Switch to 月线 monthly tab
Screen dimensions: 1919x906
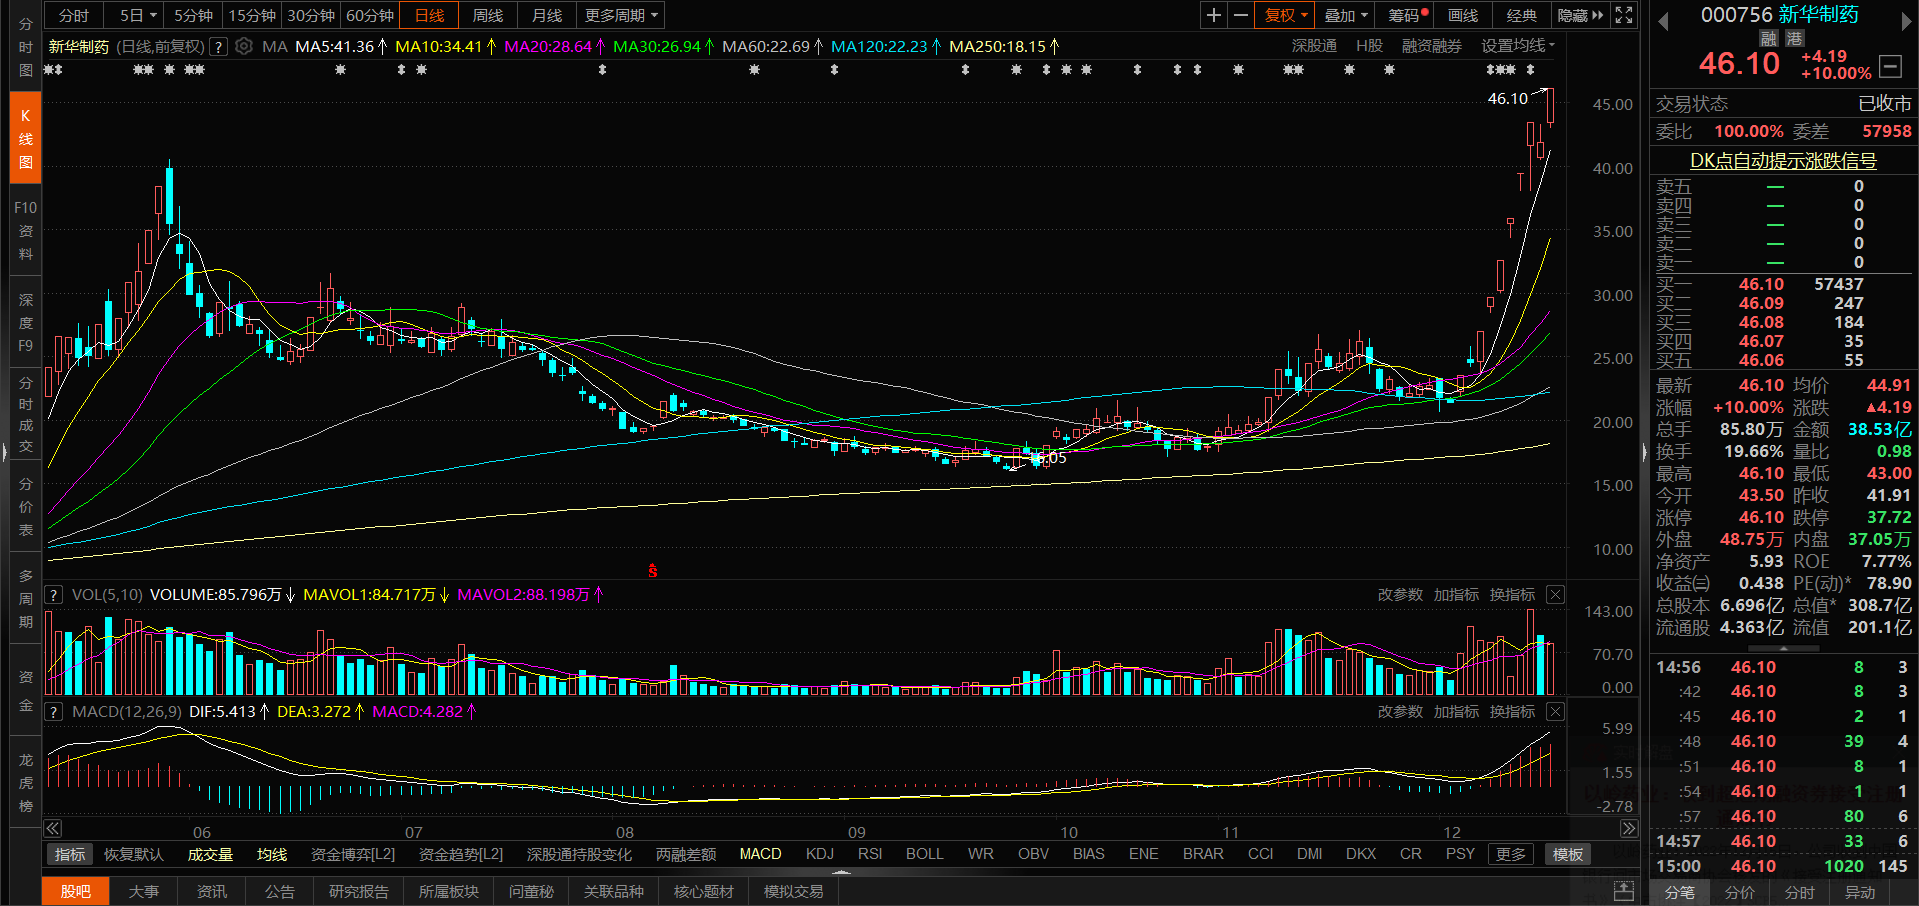coord(547,15)
